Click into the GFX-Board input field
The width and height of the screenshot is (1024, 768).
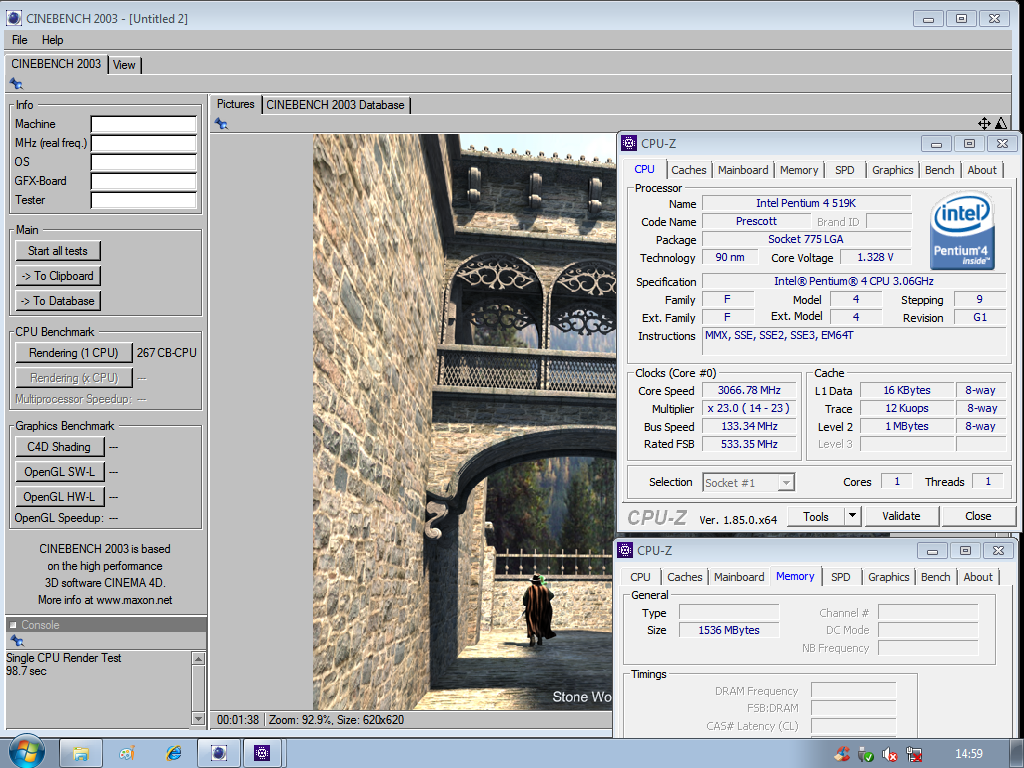pyautogui.click(x=144, y=181)
